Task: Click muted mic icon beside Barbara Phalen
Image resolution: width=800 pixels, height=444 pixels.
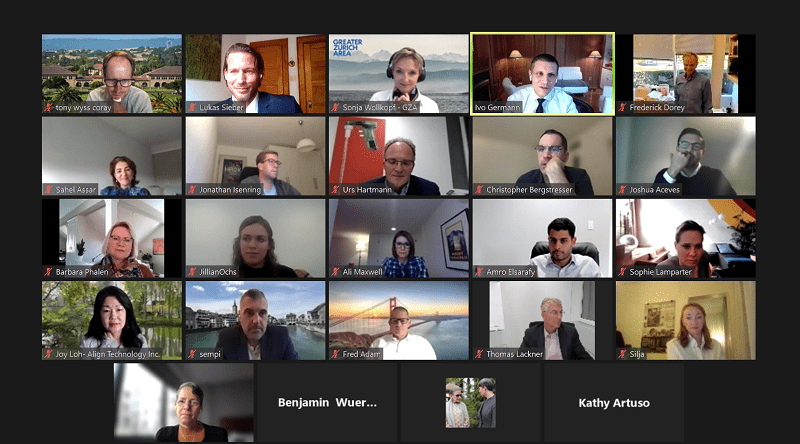Action: point(49,272)
